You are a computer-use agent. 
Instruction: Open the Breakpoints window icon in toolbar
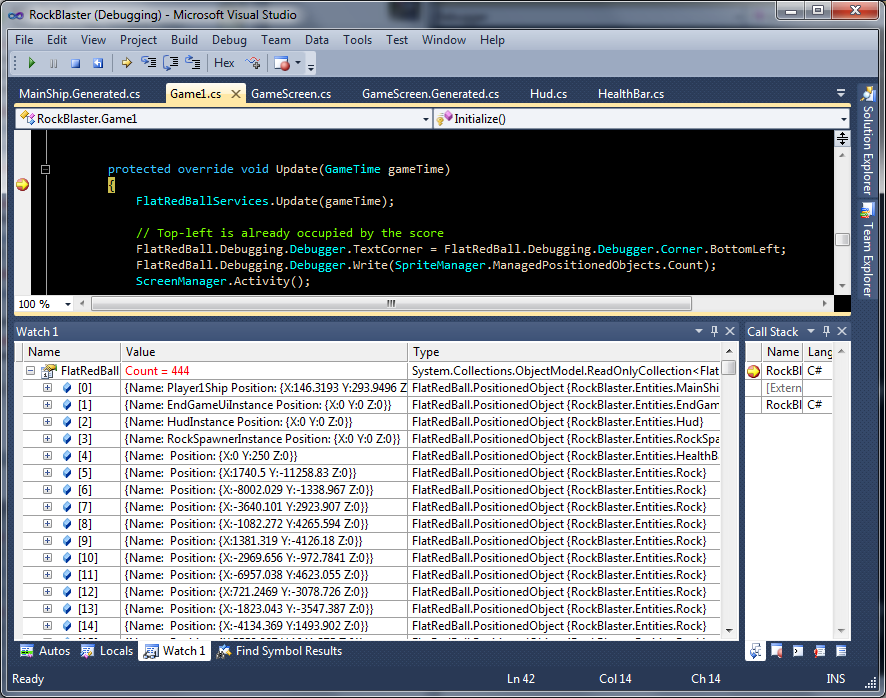(281, 63)
